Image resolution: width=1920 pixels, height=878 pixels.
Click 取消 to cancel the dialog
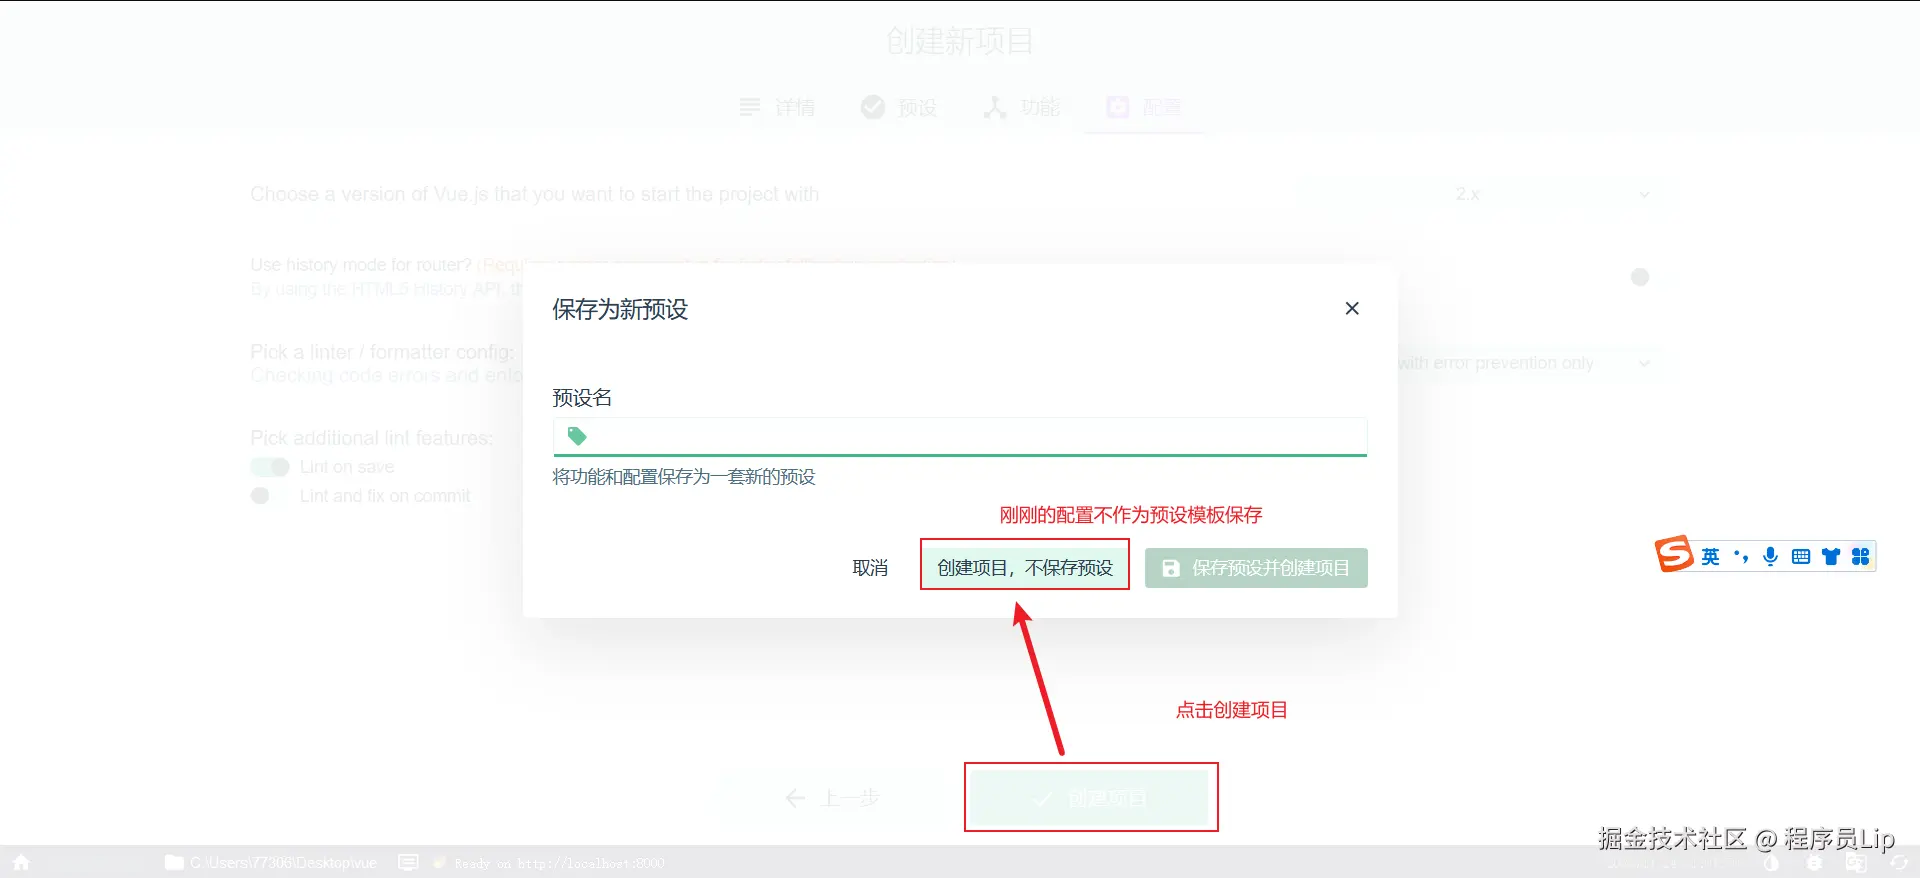[x=870, y=568]
